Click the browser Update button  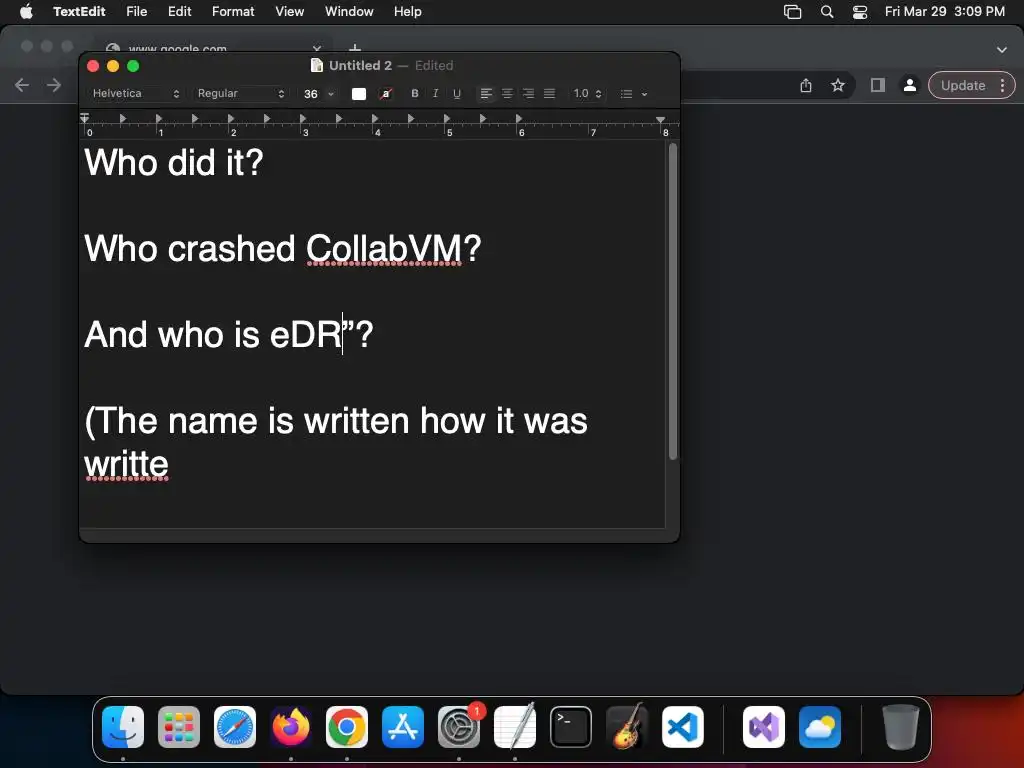click(963, 85)
